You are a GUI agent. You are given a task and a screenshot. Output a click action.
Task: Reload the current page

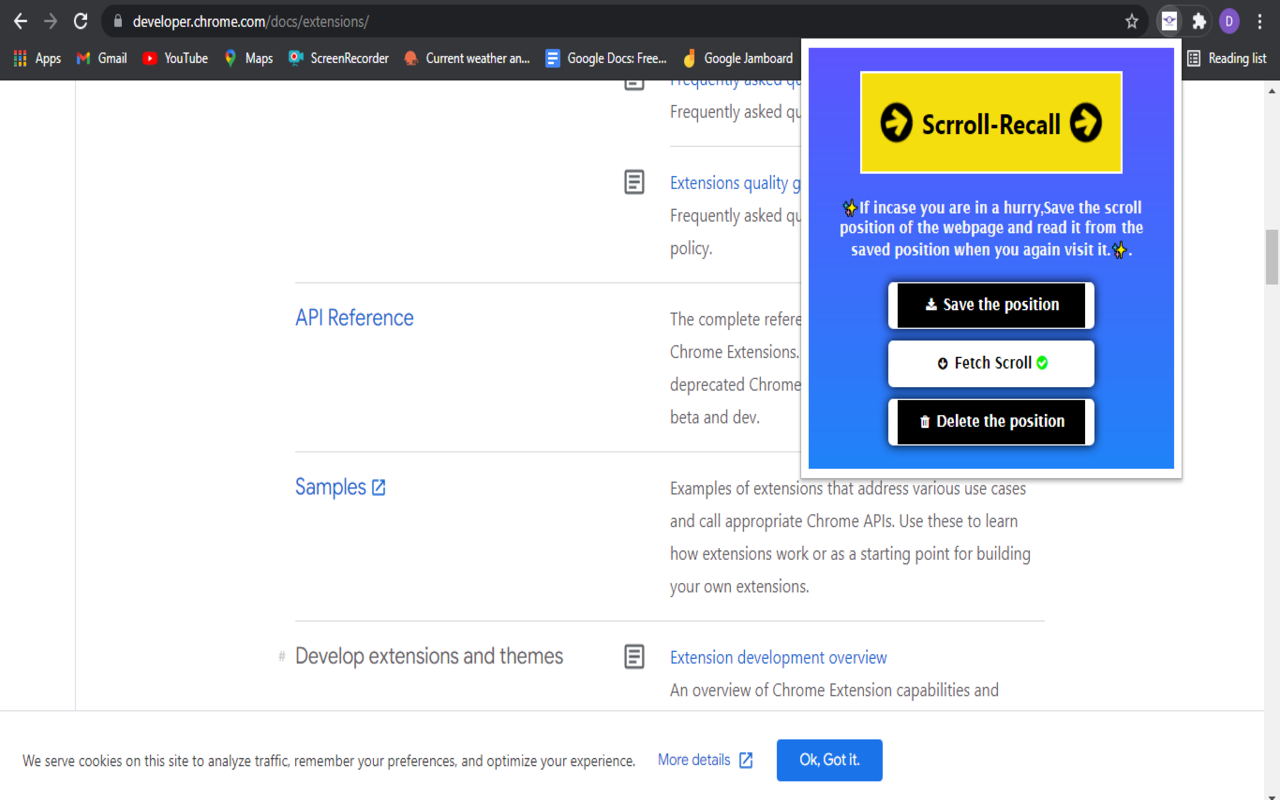tap(81, 21)
